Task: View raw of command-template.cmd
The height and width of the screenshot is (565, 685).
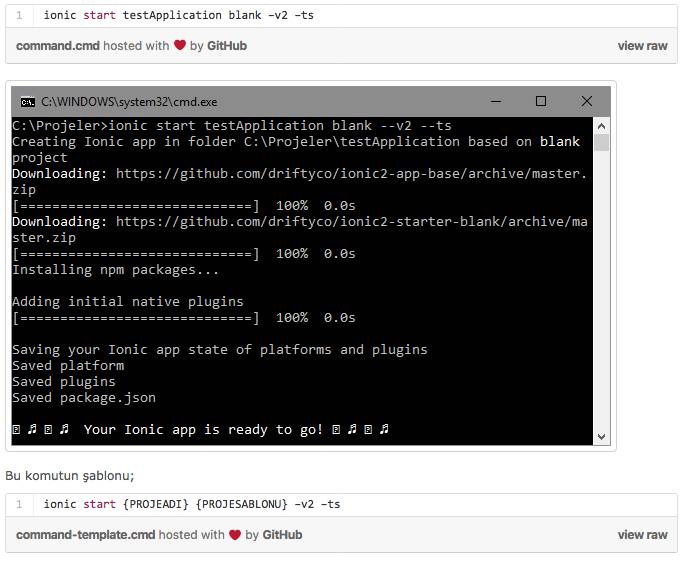Action: point(642,535)
